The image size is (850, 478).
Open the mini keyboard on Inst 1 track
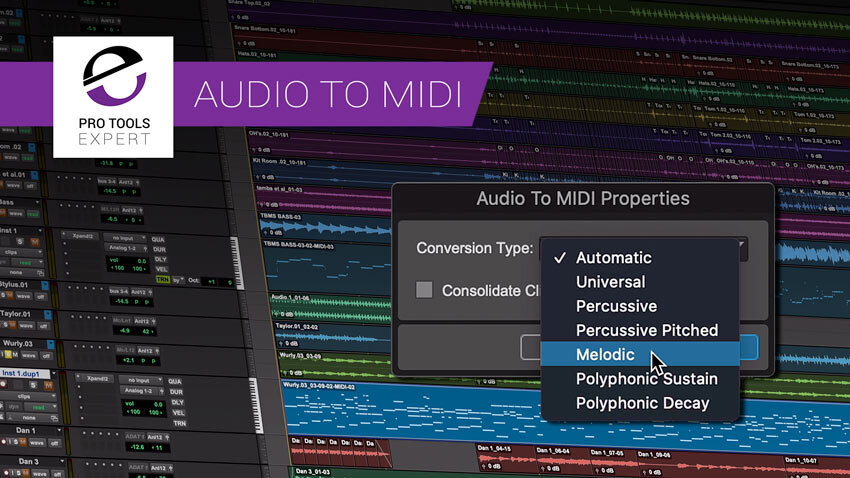pyautogui.click(x=236, y=263)
